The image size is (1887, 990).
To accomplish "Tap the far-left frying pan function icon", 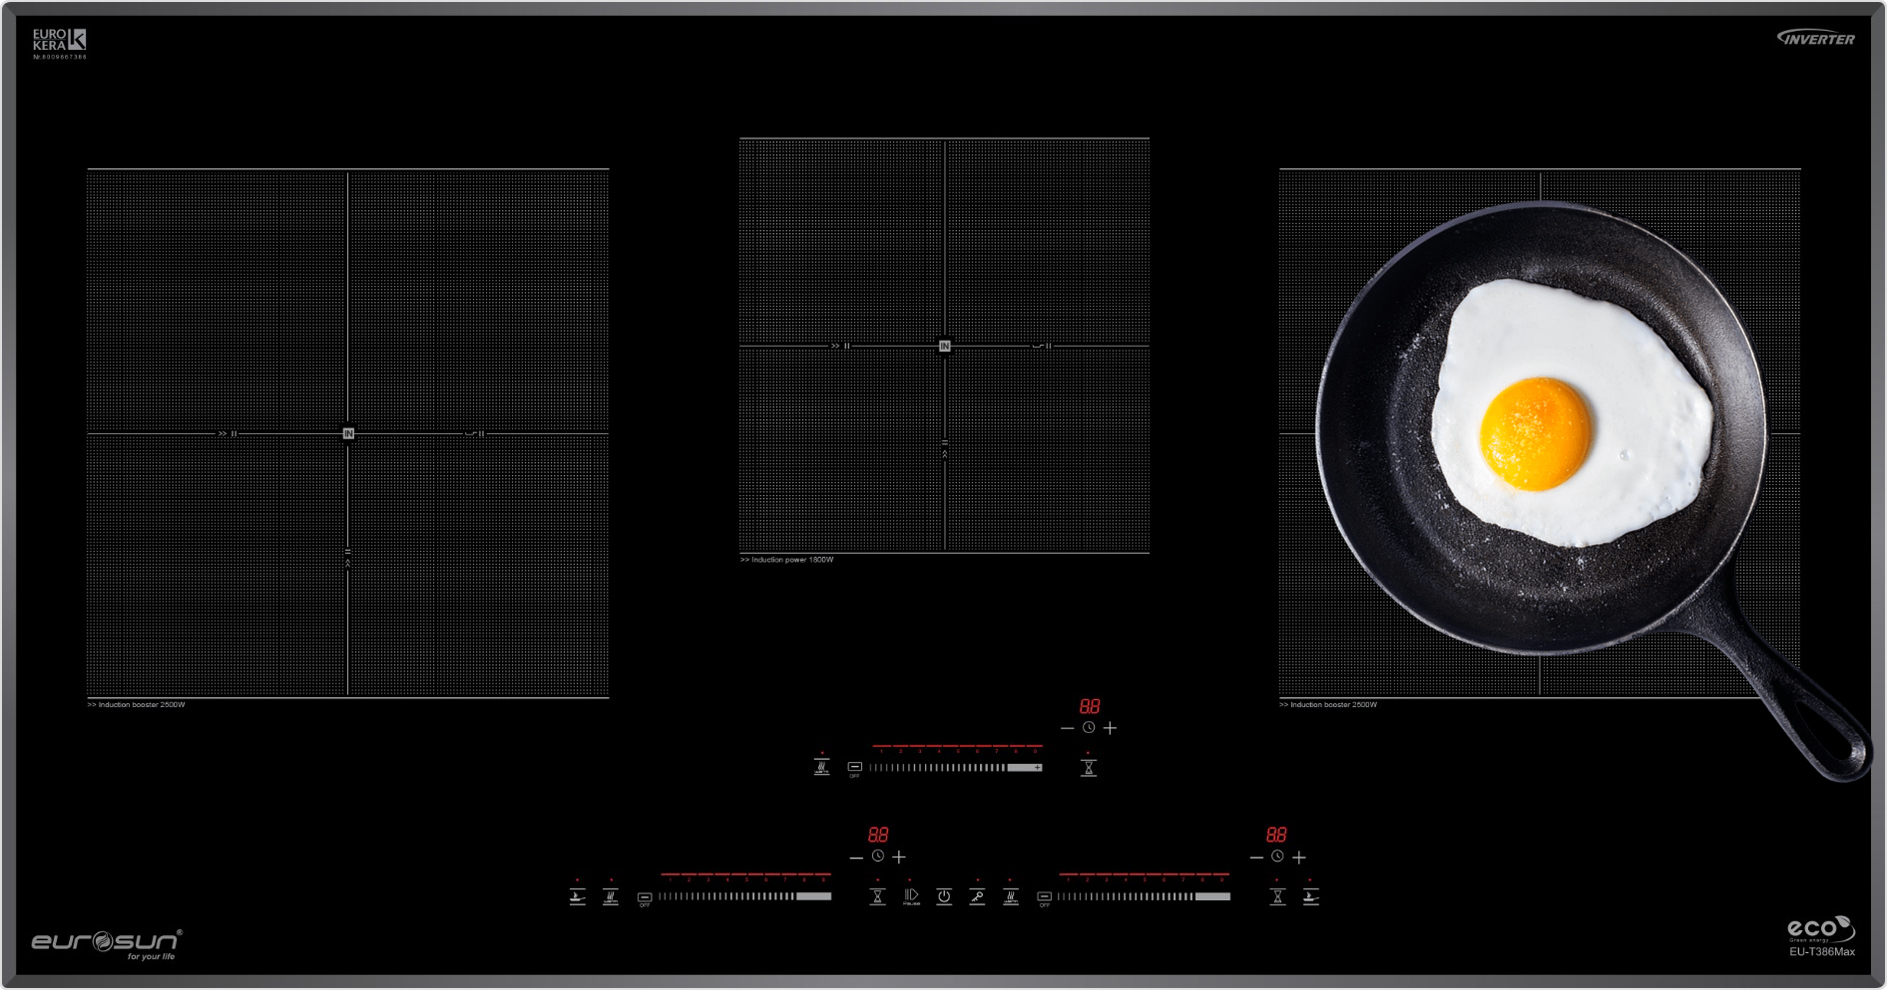I will [x=577, y=896].
